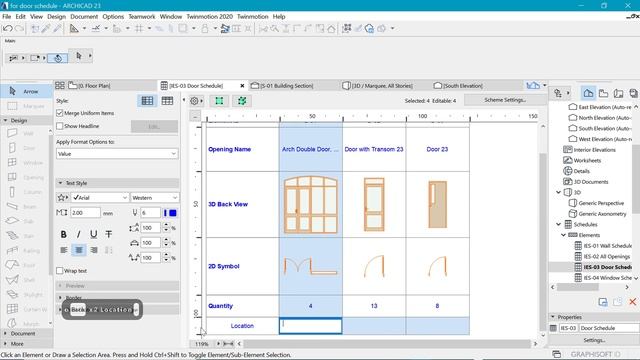
Task: Open Apply Format Options dropdown showing Value
Action: 117,154
